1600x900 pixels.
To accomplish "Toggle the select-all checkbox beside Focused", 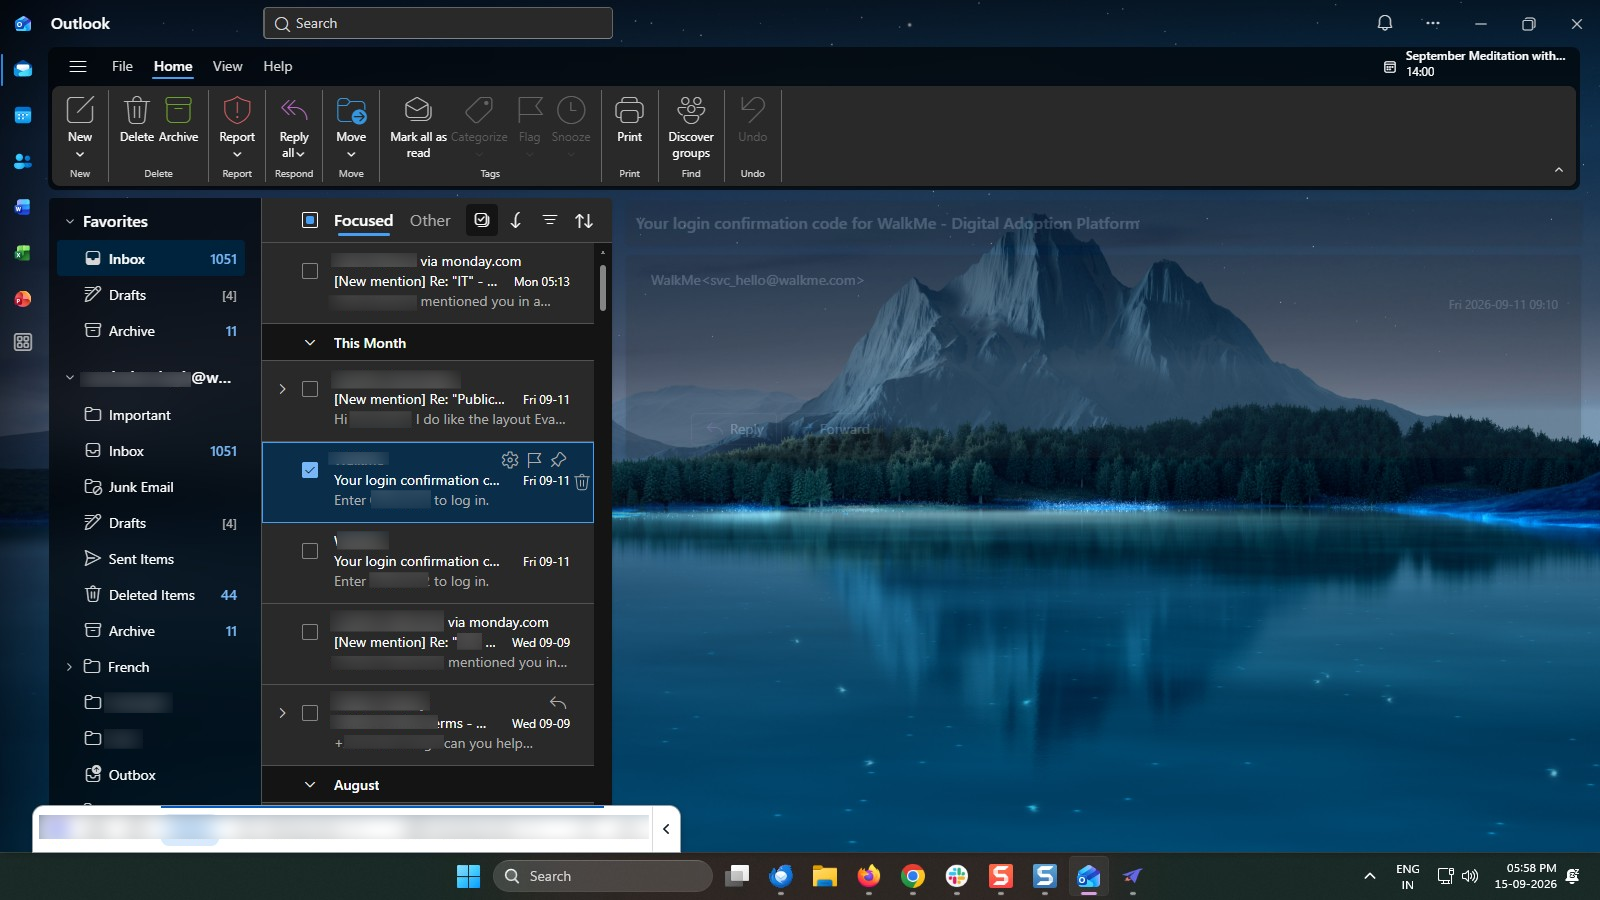I will [310, 220].
